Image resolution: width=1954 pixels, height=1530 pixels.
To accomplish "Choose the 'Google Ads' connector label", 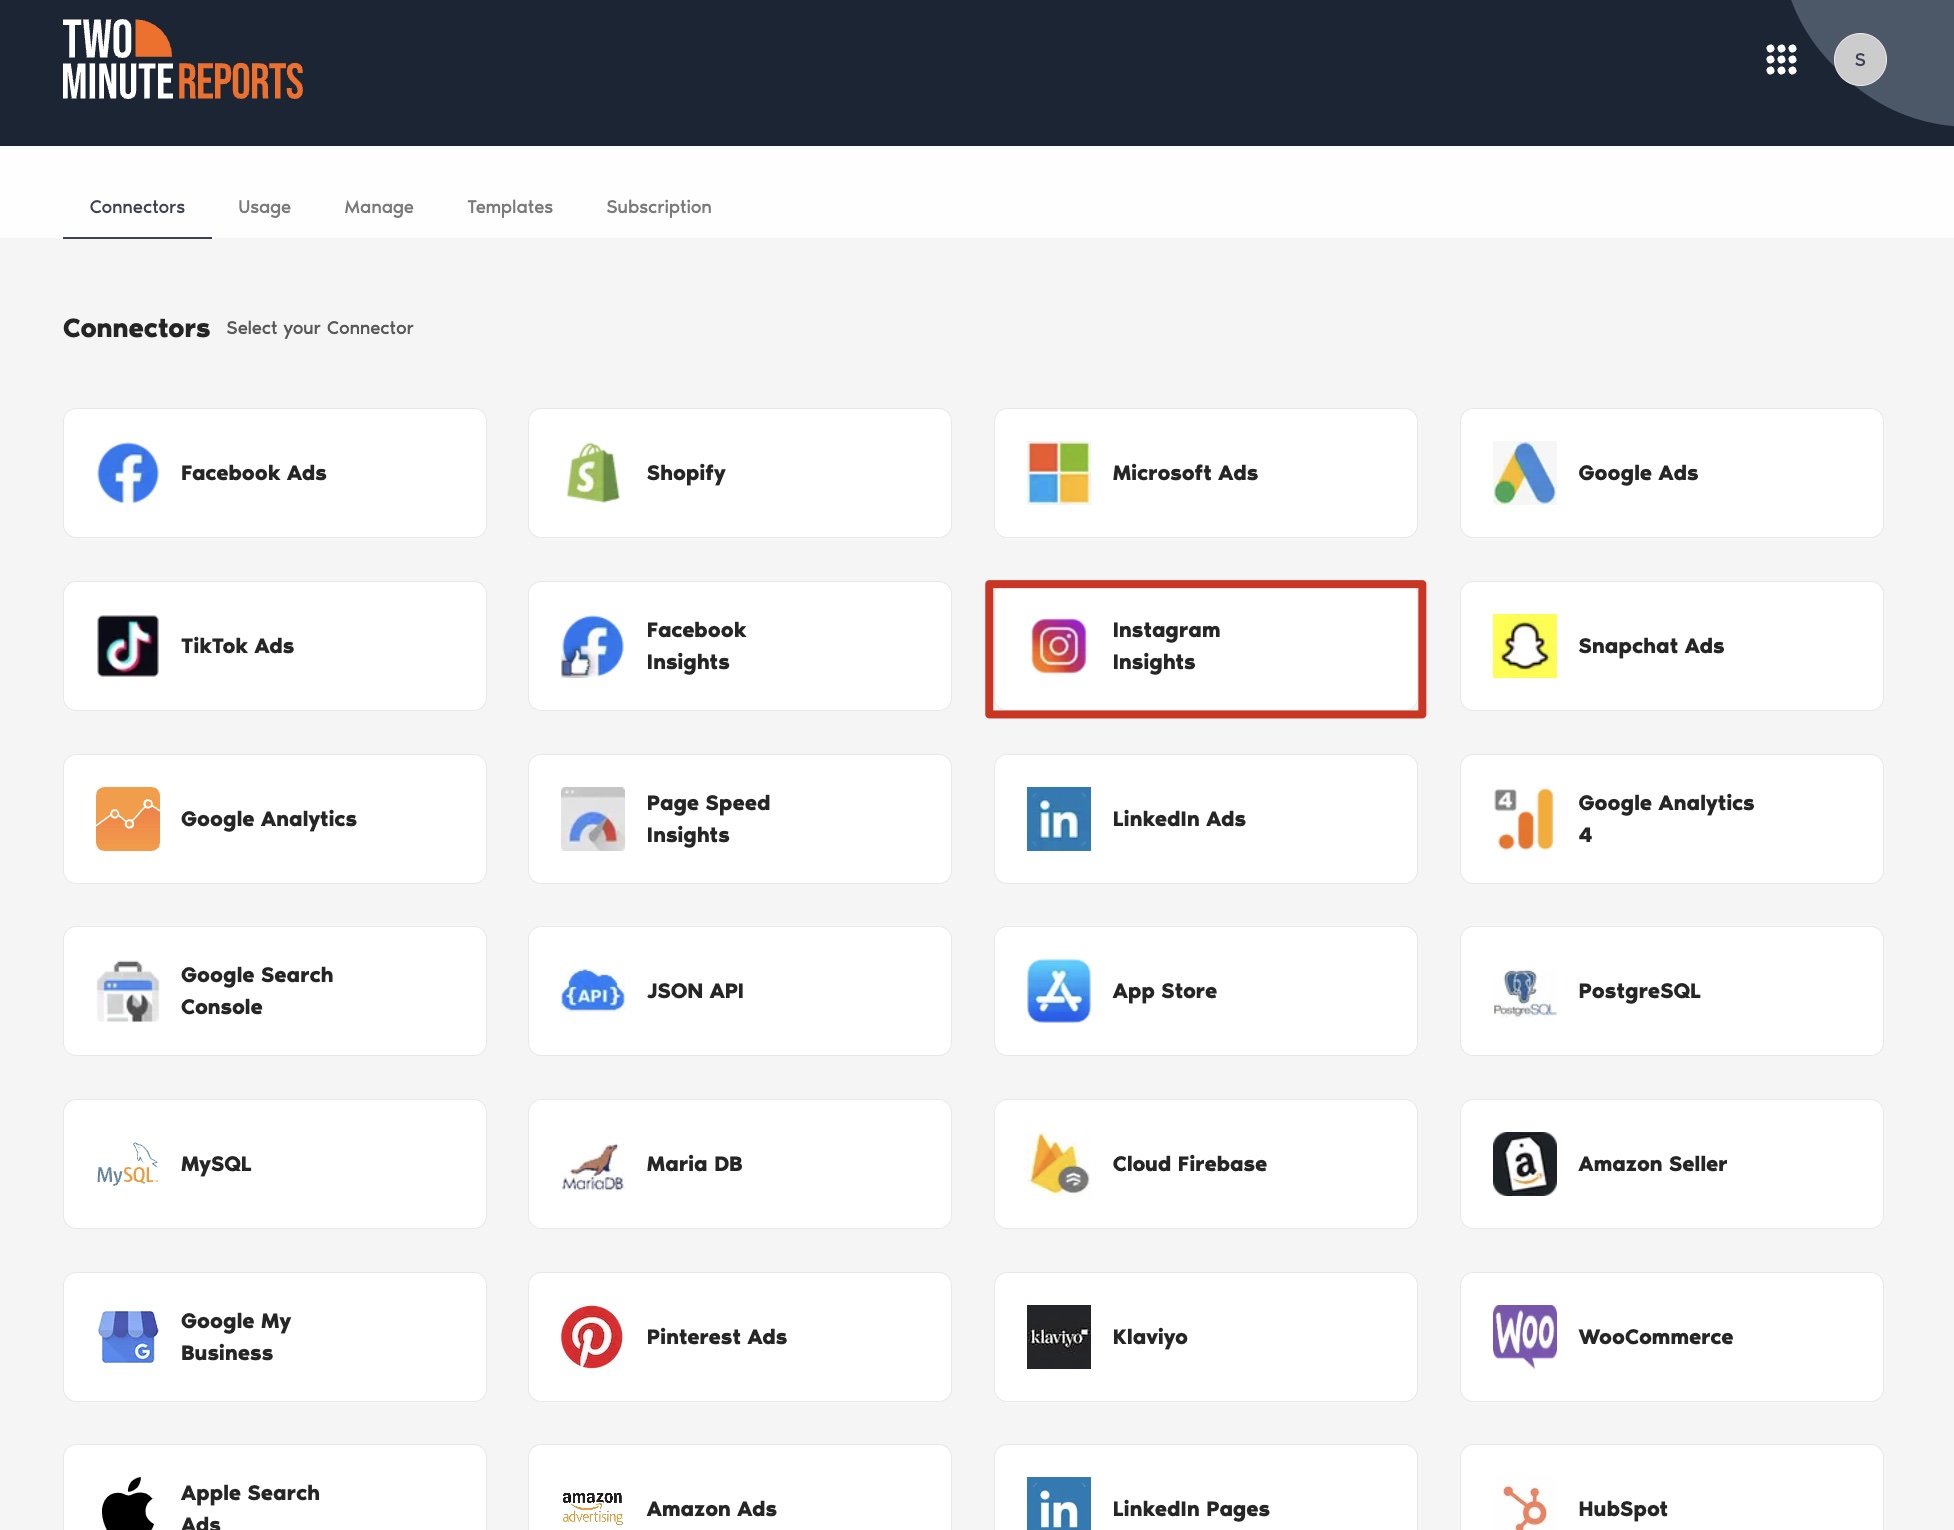I will 1638,473.
